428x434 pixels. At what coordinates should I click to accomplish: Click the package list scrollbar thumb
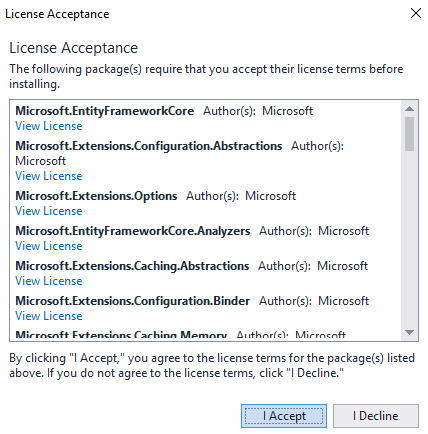pos(409,134)
